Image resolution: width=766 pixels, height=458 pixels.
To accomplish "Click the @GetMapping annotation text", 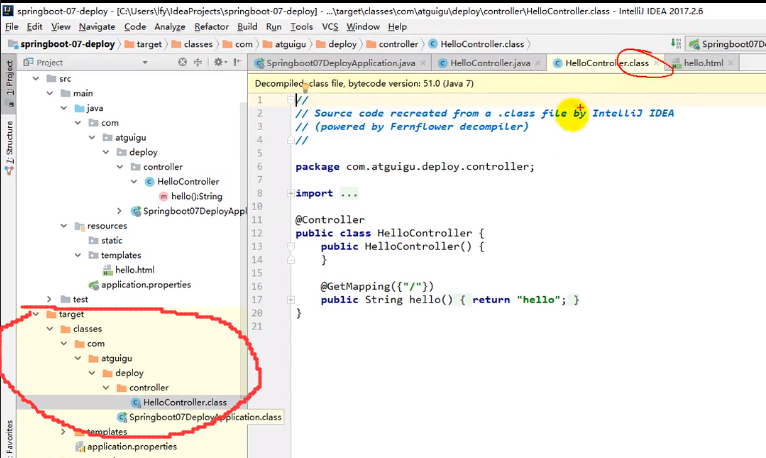I will (x=377, y=286).
